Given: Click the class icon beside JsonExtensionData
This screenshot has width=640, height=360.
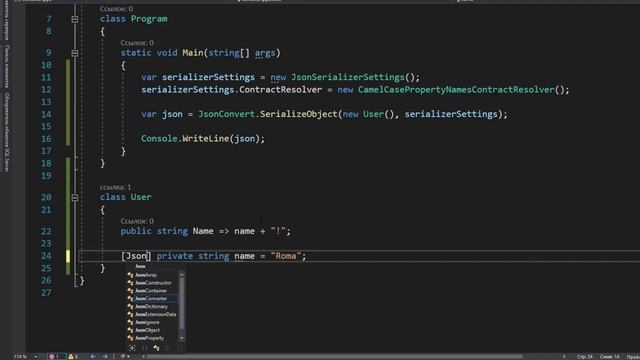Looking at the screenshot, I should point(130,314).
